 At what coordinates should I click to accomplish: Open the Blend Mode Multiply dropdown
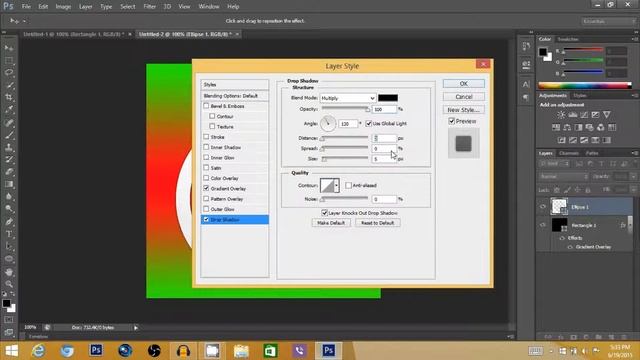(x=348, y=98)
